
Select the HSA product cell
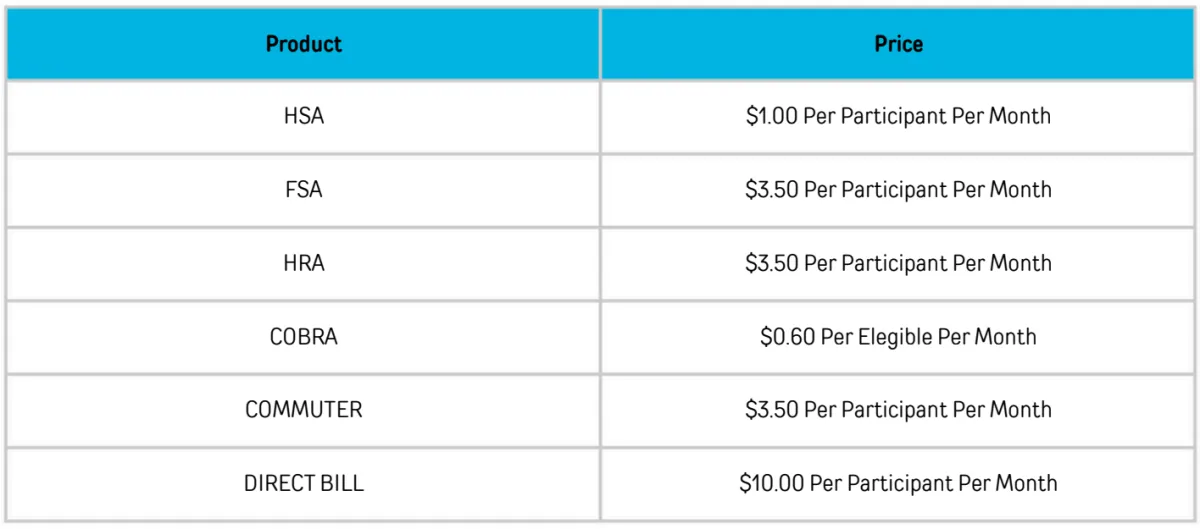coord(303,117)
